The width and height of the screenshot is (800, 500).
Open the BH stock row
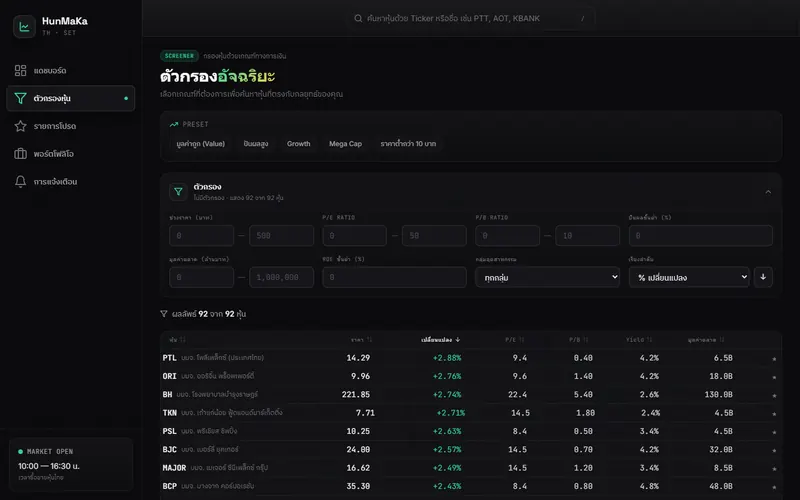click(471, 395)
